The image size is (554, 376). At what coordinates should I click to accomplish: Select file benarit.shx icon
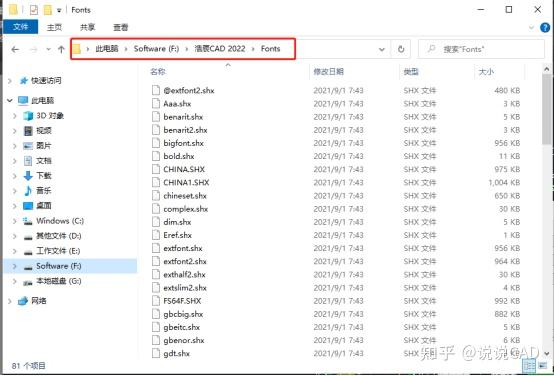pos(156,117)
